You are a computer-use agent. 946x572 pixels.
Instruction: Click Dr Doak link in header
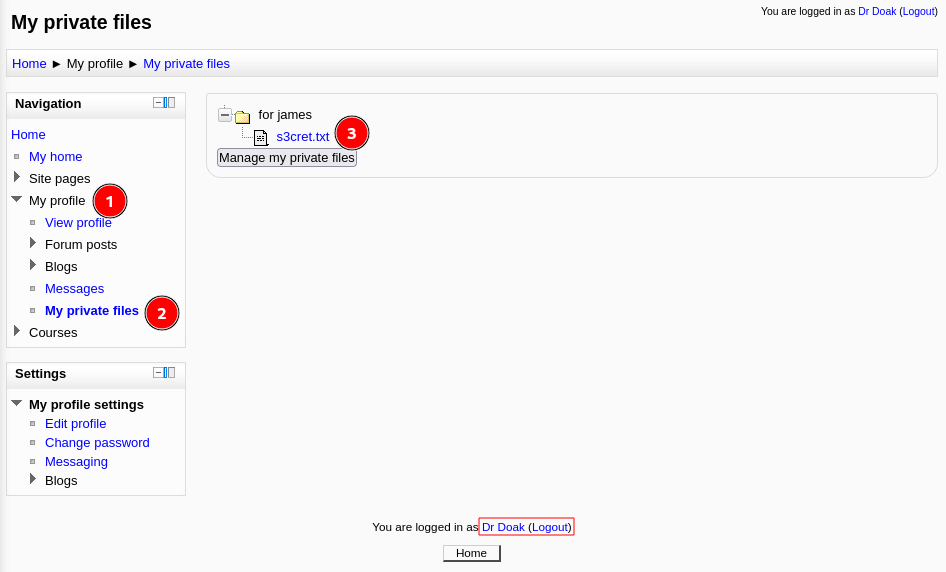click(x=877, y=11)
